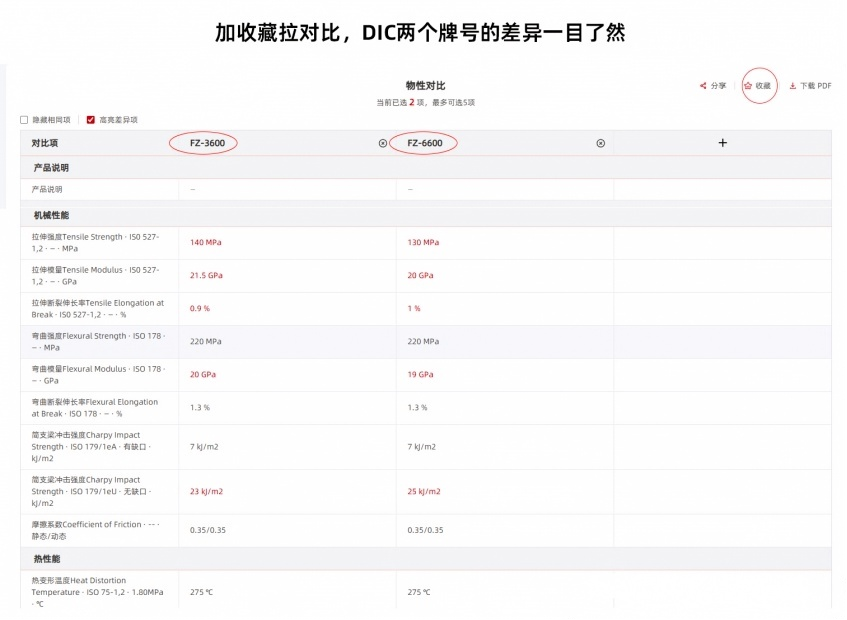Image resolution: width=847 pixels, height=620 pixels.
Task: Click FZ-6600's 1 % elongation value
Action: [x=414, y=308]
